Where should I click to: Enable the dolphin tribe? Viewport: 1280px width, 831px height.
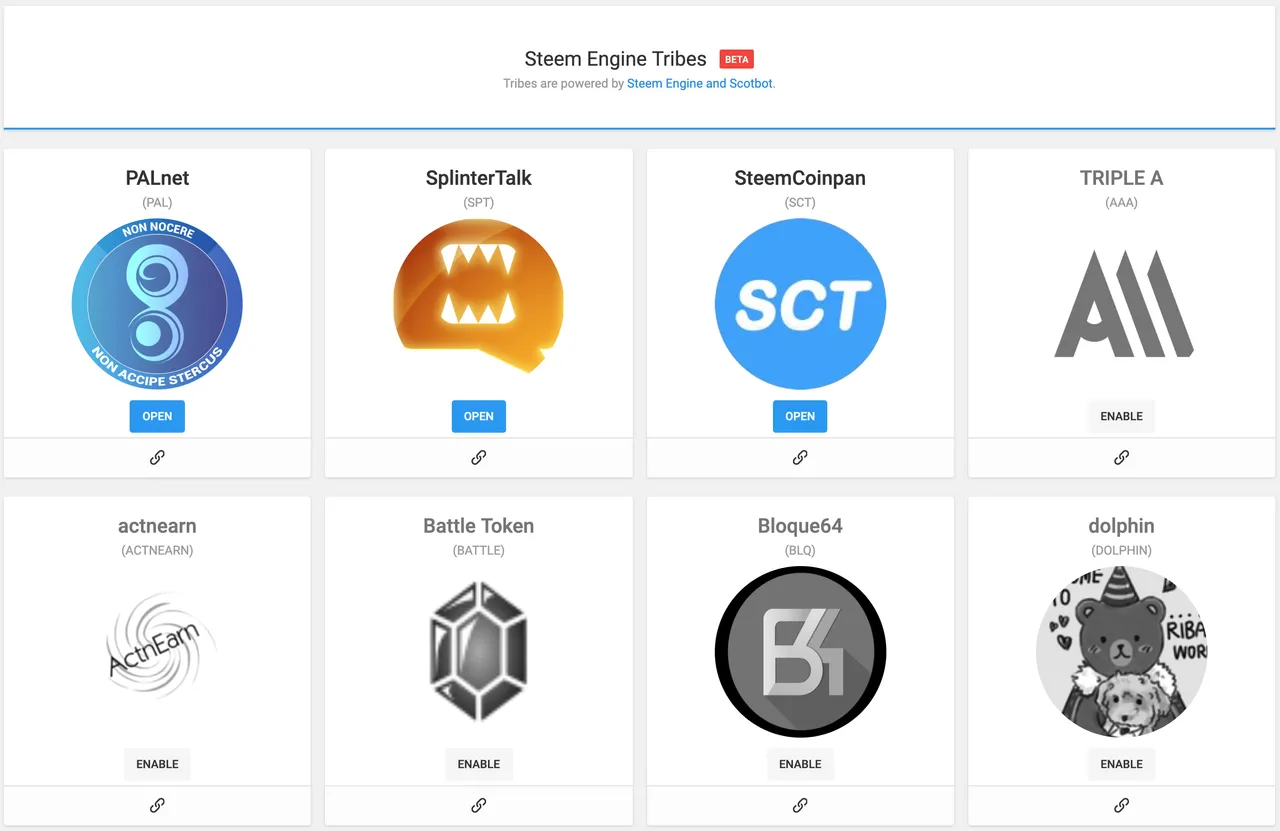coord(1121,764)
